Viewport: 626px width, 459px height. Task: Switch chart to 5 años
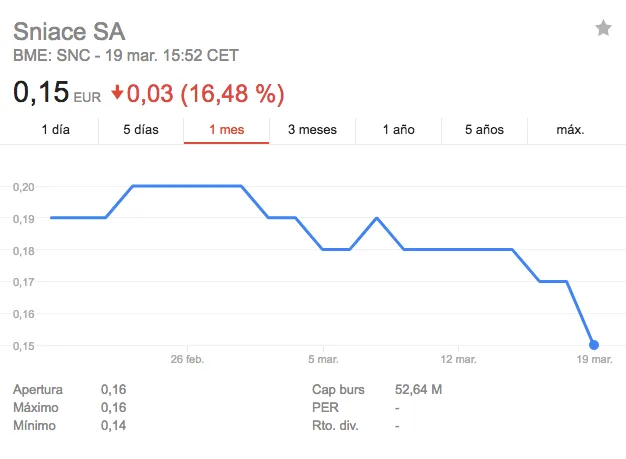485,130
